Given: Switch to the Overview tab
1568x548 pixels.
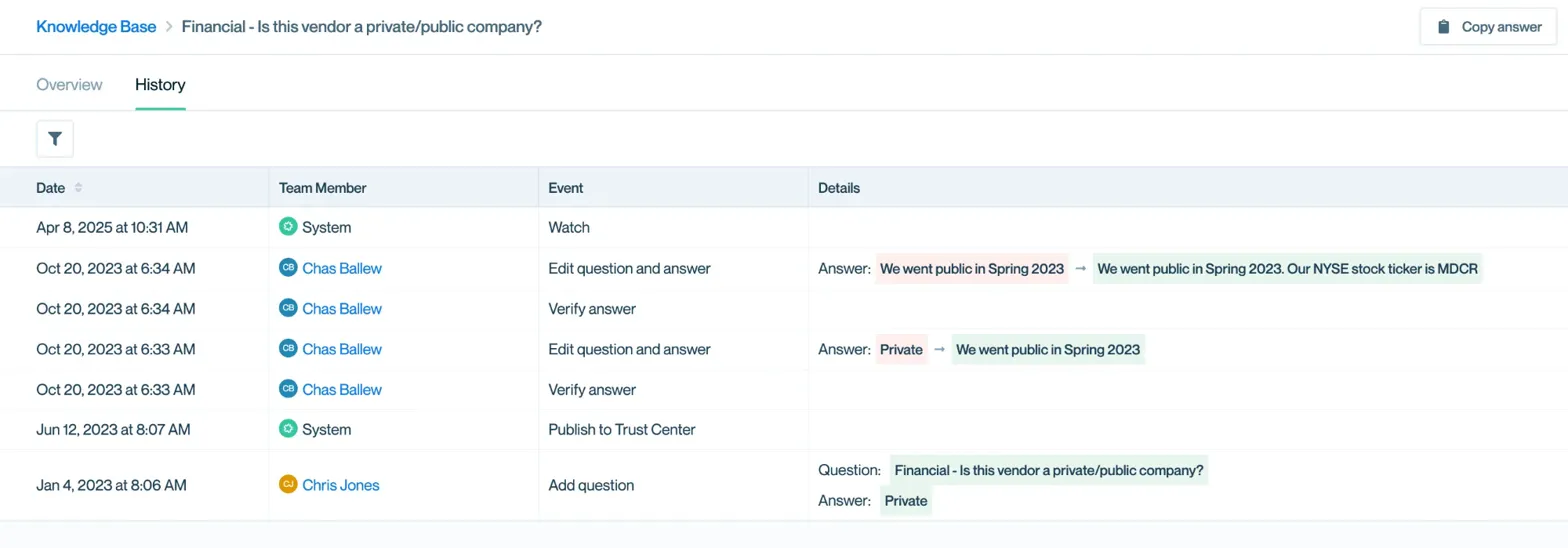Looking at the screenshot, I should [69, 85].
